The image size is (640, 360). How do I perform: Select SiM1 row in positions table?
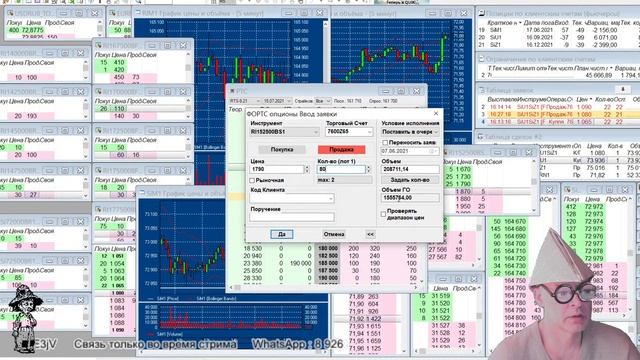coord(558,30)
